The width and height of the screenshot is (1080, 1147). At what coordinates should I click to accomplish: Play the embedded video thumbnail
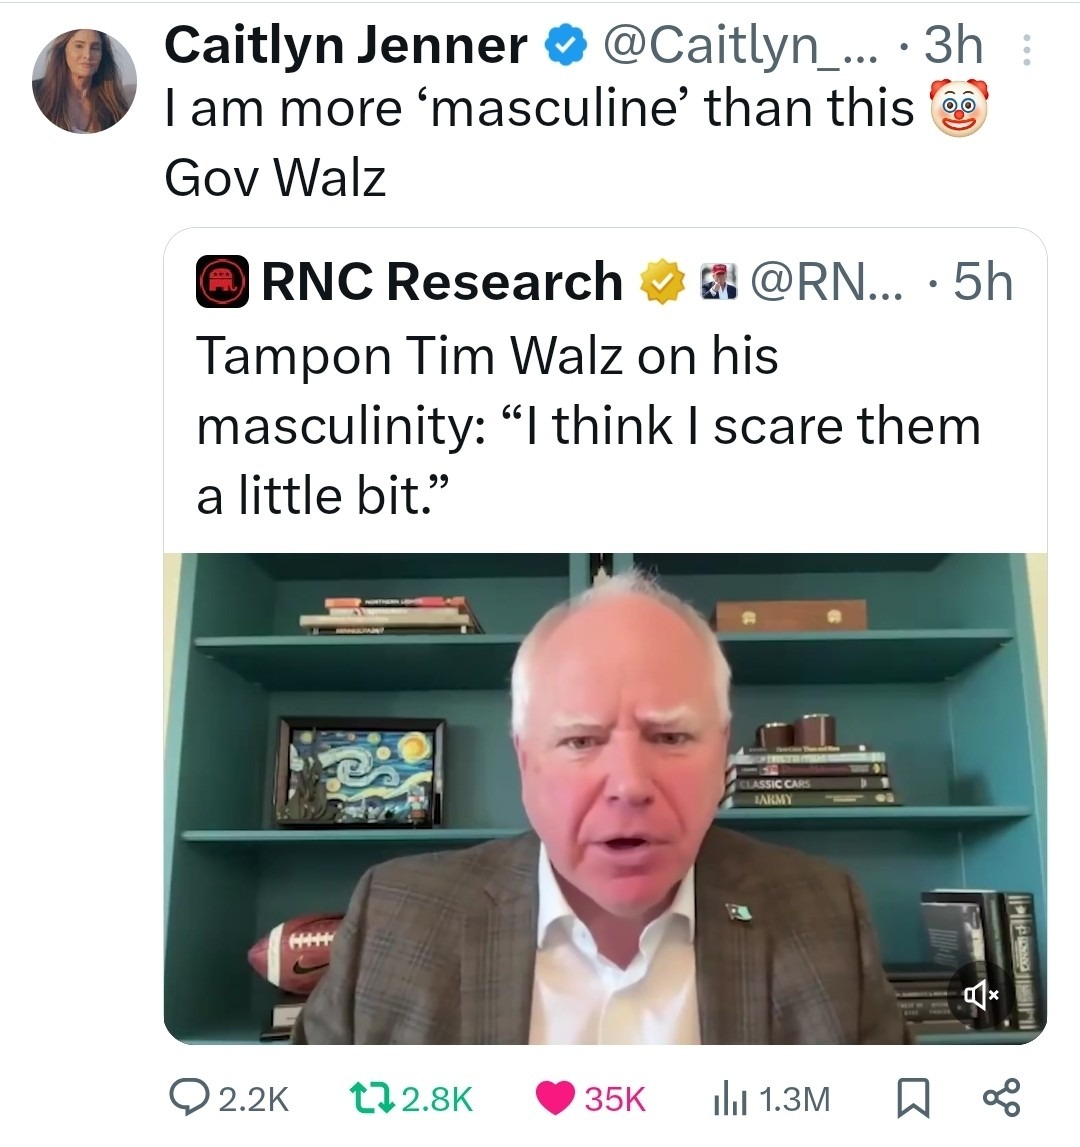(605, 798)
